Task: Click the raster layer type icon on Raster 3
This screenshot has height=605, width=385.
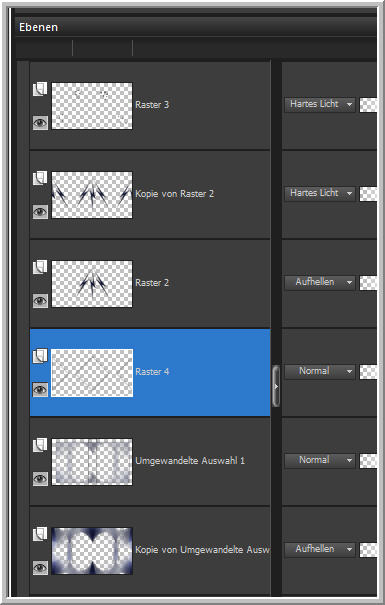Action: tap(40, 89)
